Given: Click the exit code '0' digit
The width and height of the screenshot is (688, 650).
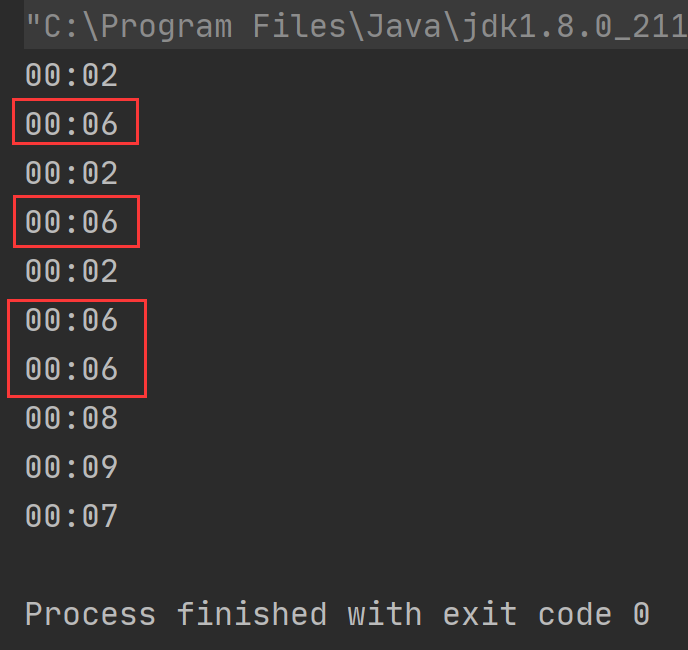Looking at the screenshot, I should tap(641, 614).
